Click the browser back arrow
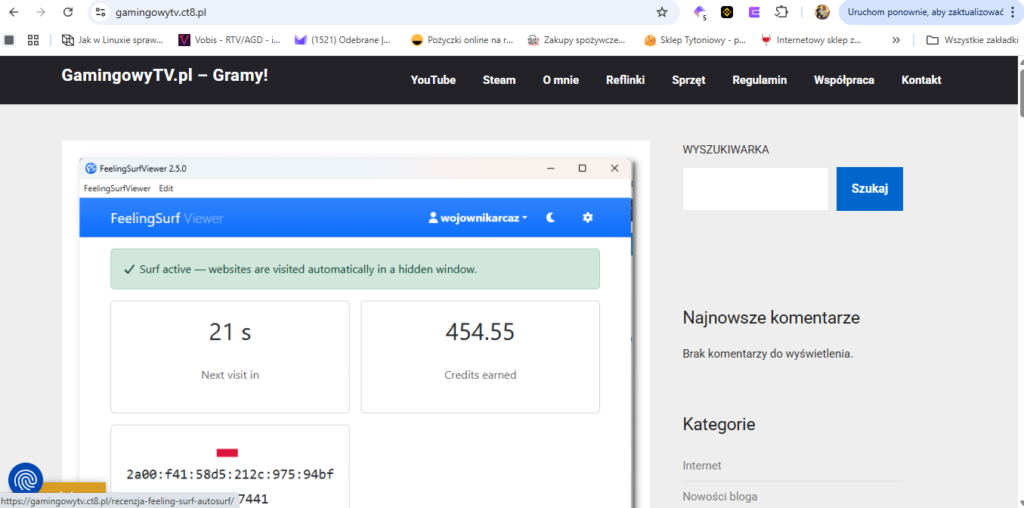Viewport: 1024px width, 508px height. tap(14, 12)
